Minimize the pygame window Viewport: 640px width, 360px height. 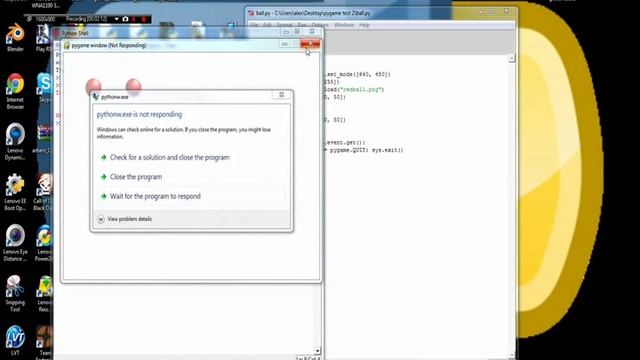tap(285, 44)
